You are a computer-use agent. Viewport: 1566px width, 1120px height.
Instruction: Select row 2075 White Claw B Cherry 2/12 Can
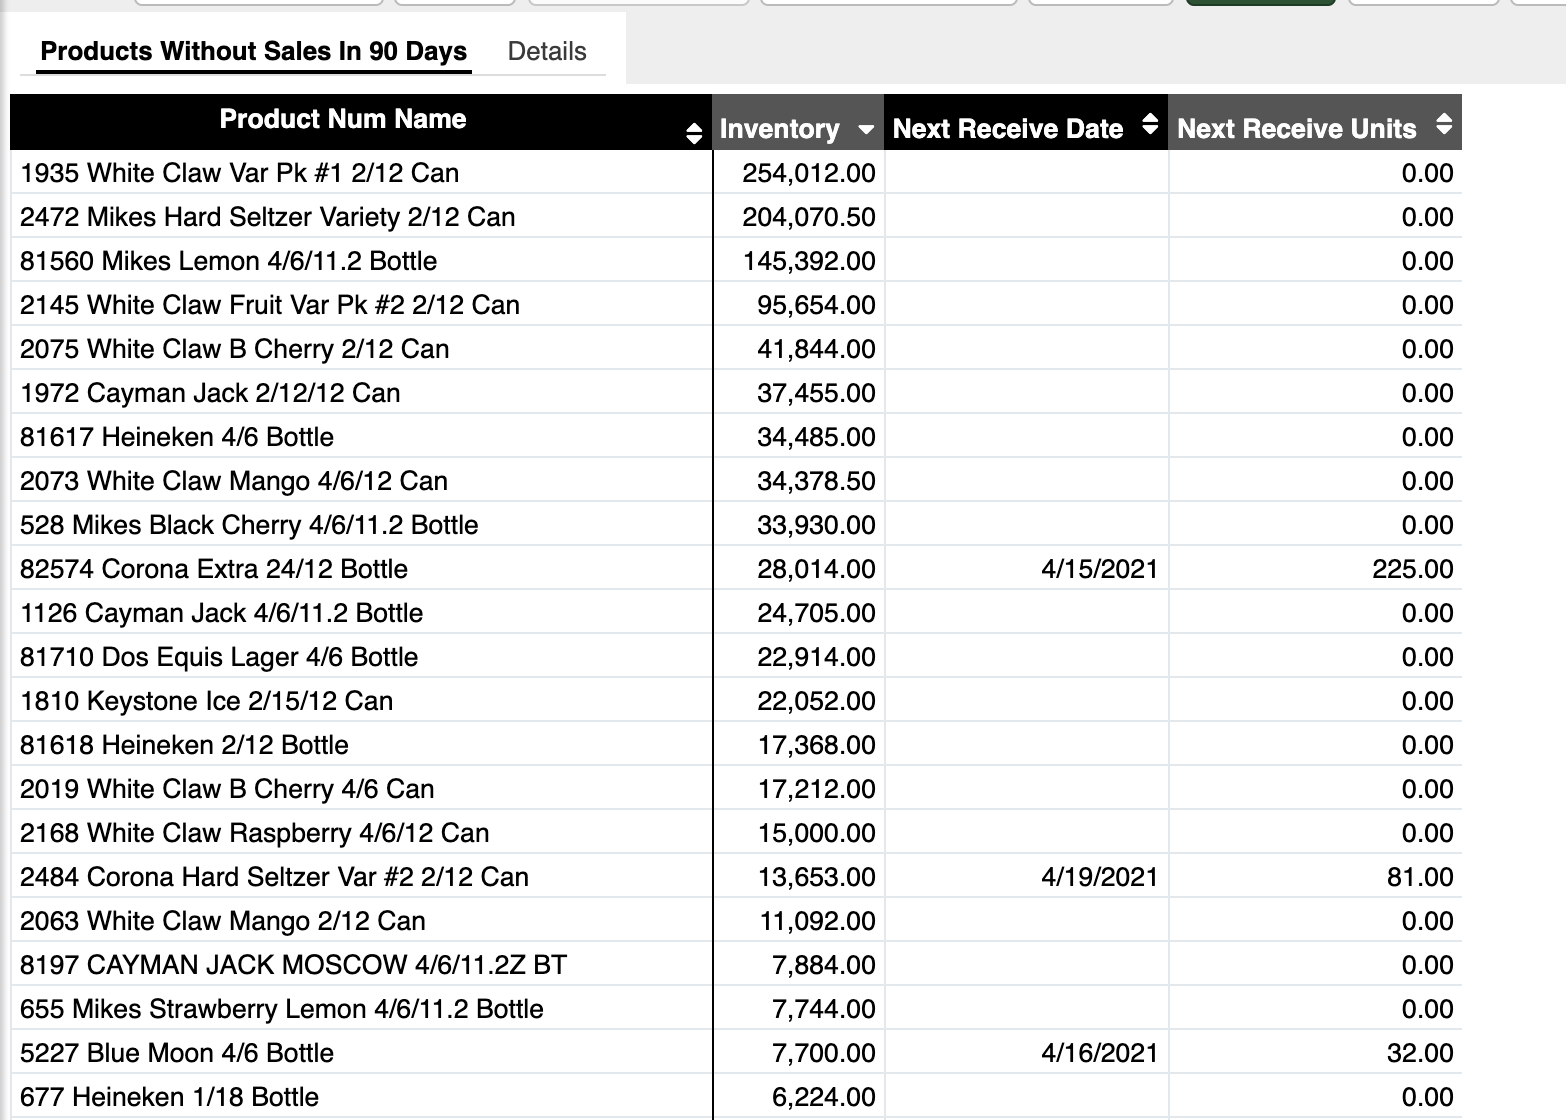pos(736,349)
